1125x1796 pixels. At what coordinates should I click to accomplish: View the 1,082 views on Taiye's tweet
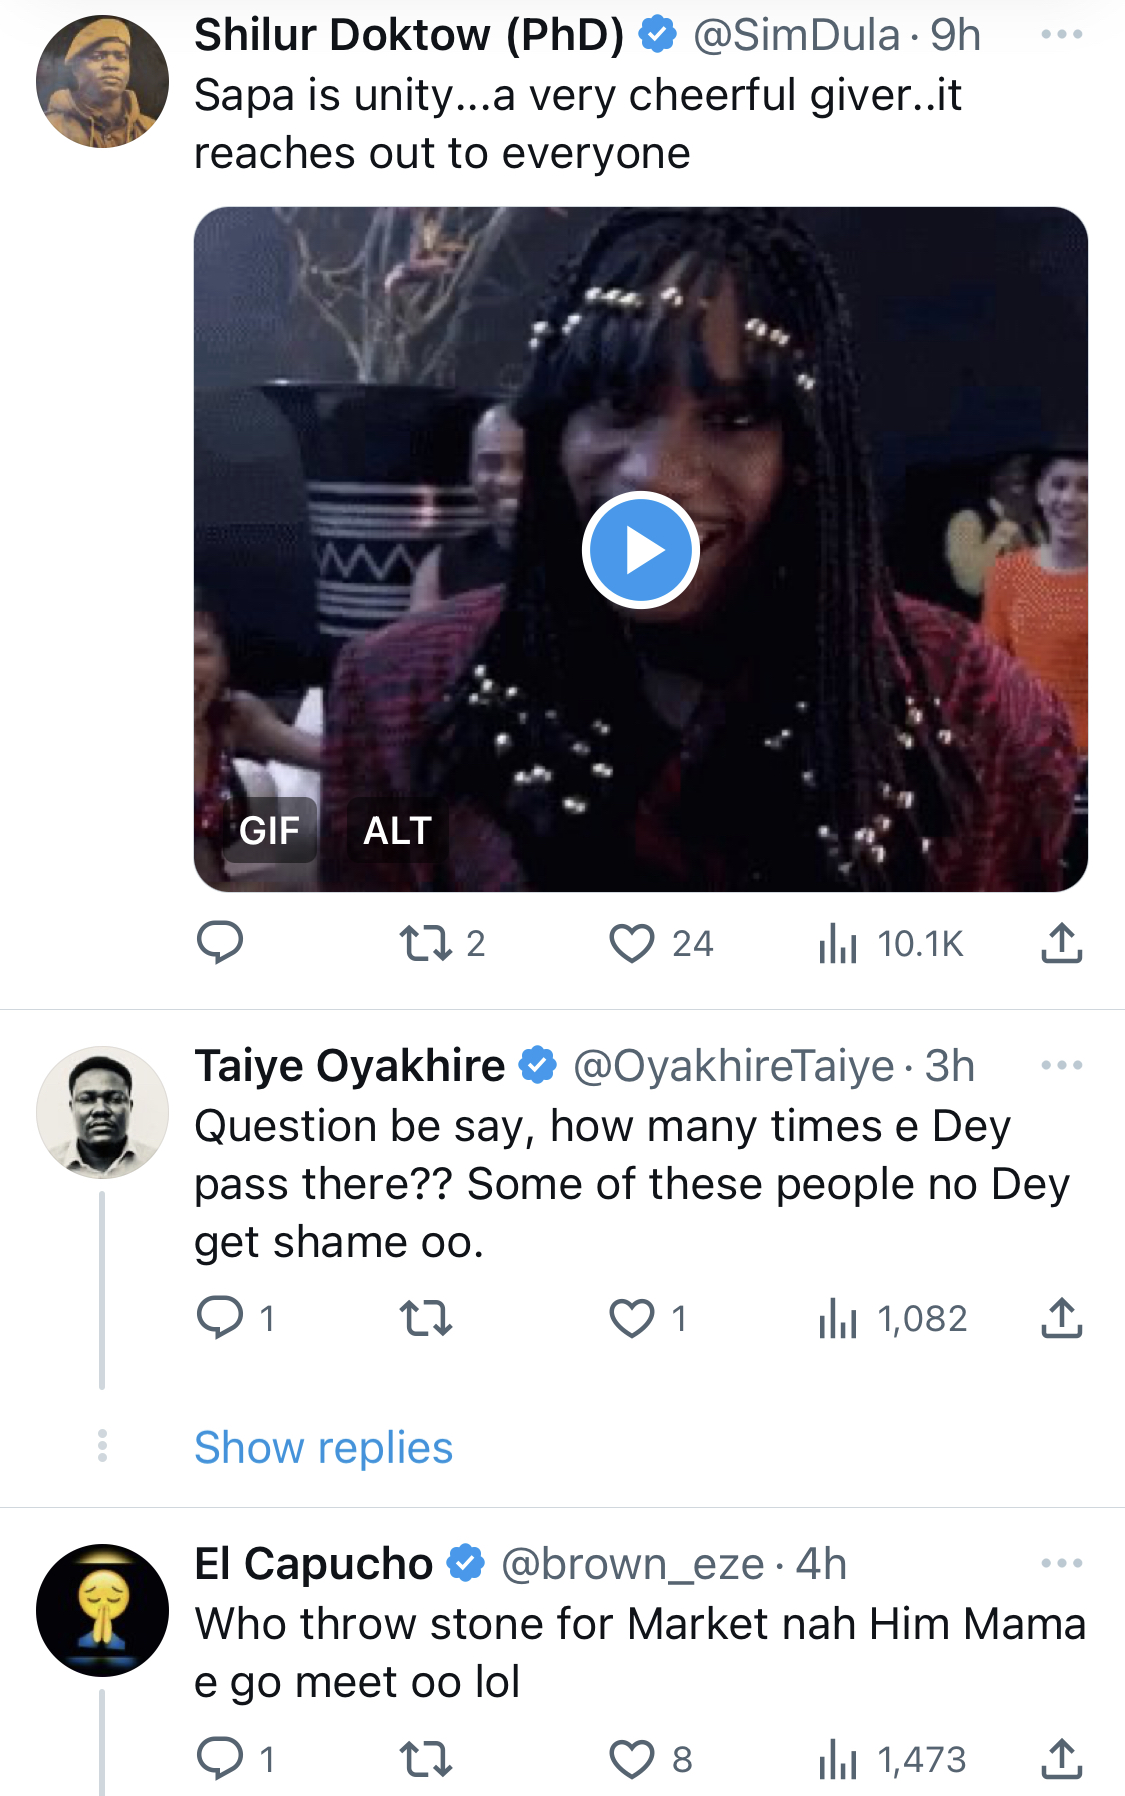892,1318
